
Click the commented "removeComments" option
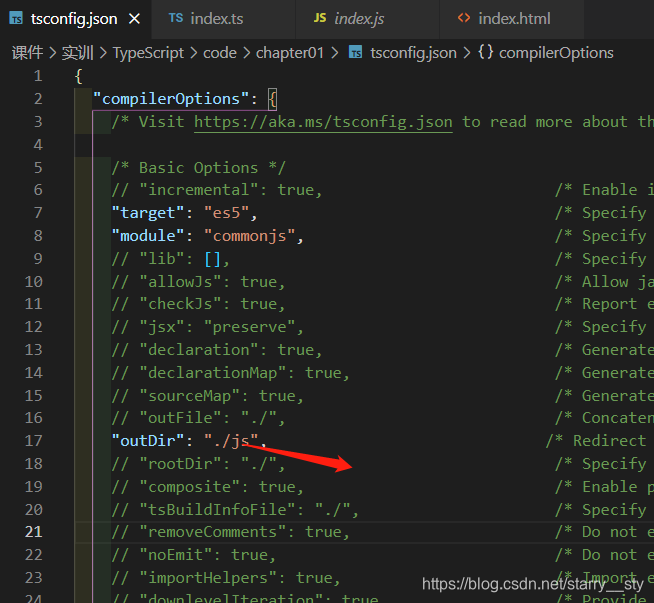coord(231,532)
